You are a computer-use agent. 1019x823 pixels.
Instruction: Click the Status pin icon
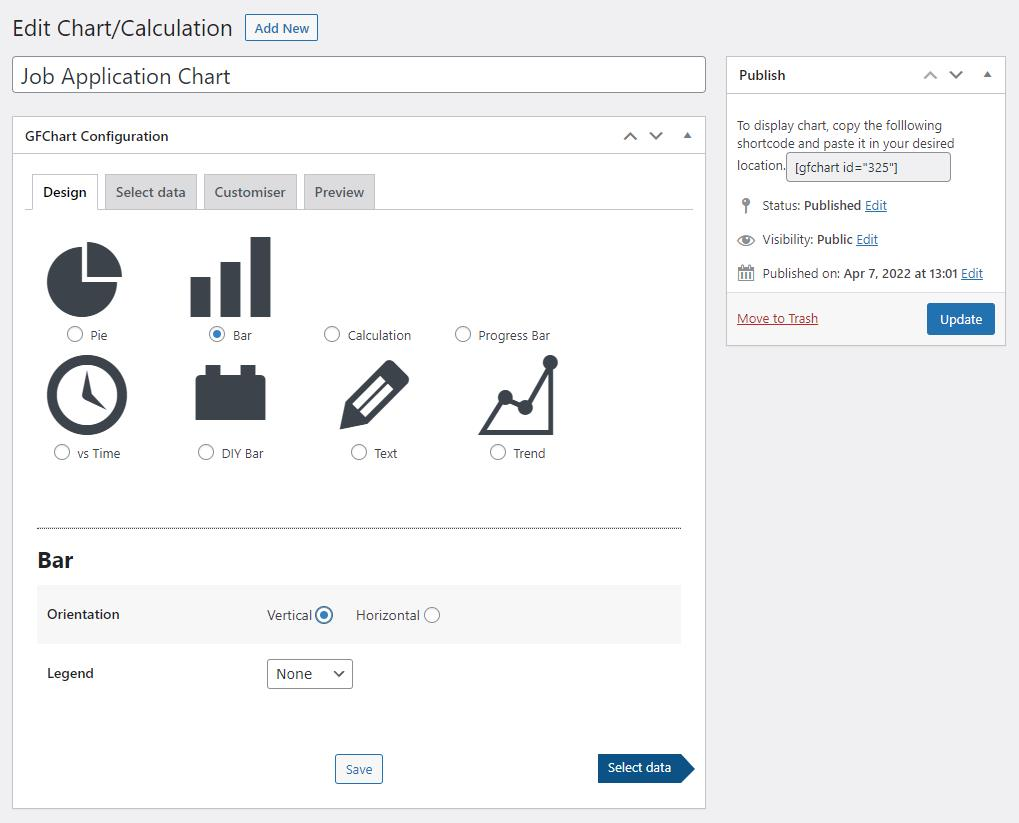click(x=746, y=205)
